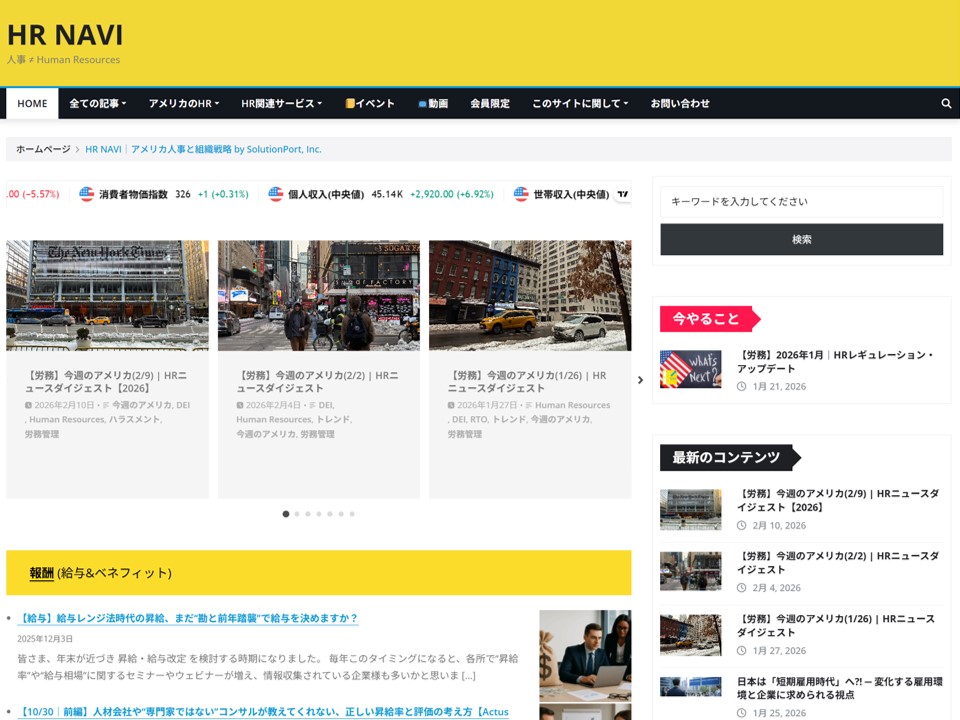This screenshot has width=960, height=720.
Task: Click the keyword search input field
Action: 801,201
